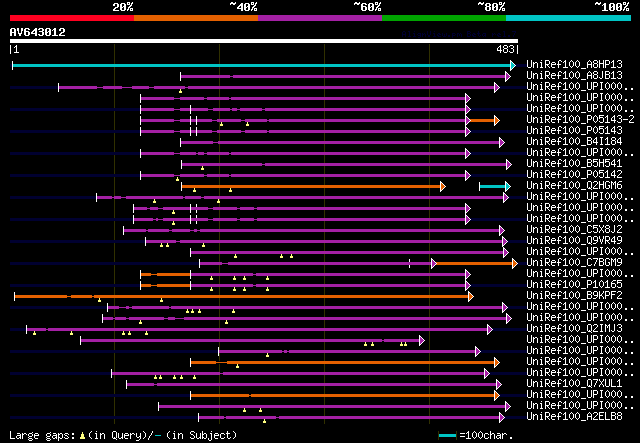Click the UniRef100_P05143 hit label
The height and width of the screenshot is (443, 640).
574,130
